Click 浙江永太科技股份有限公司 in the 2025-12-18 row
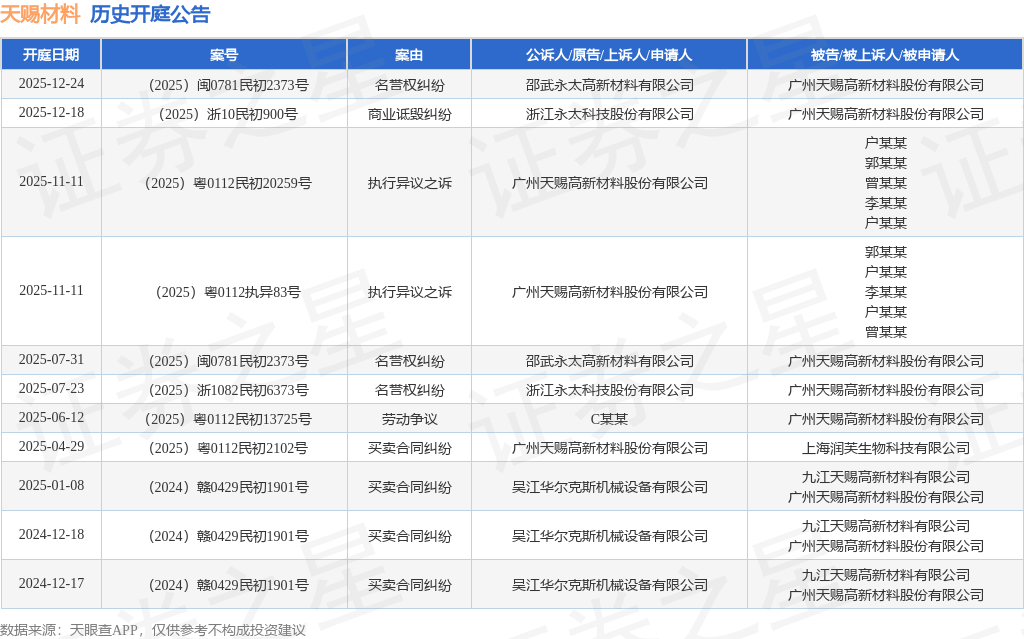This screenshot has width=1024, height=639. click(609, 114)
